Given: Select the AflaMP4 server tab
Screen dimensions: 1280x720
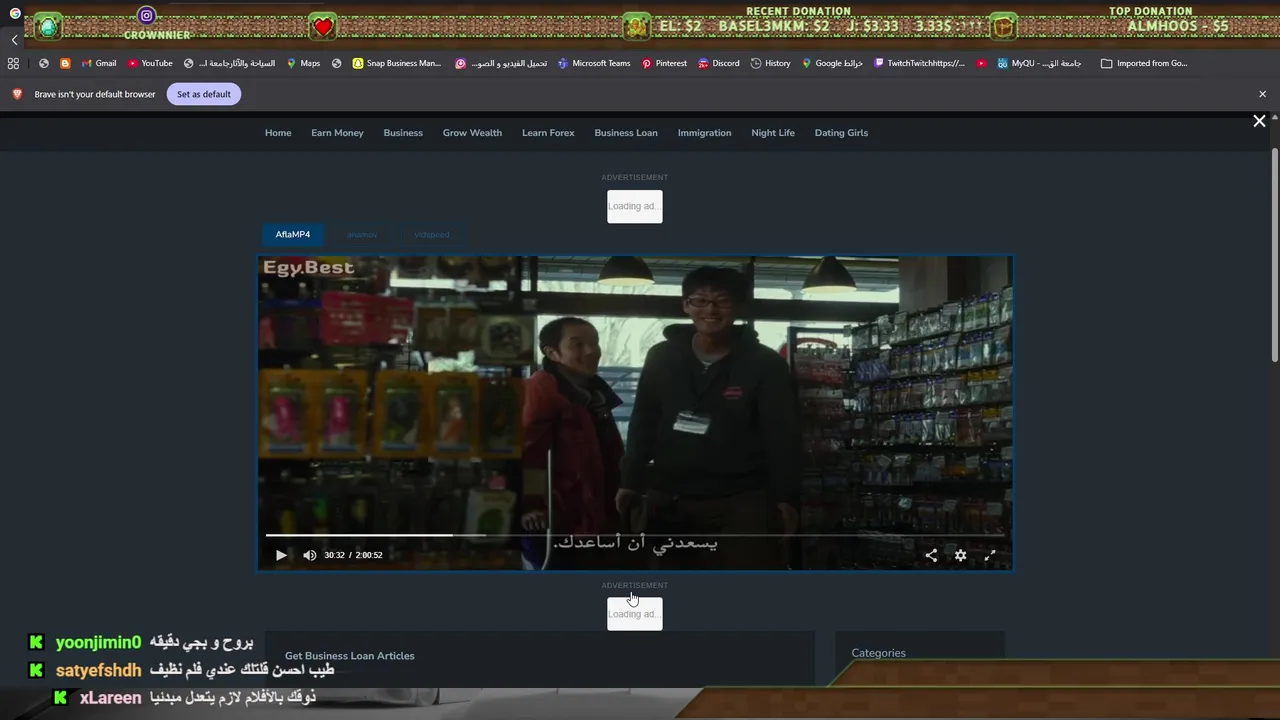Looking at the screenshot, I should tap(293, 234).
